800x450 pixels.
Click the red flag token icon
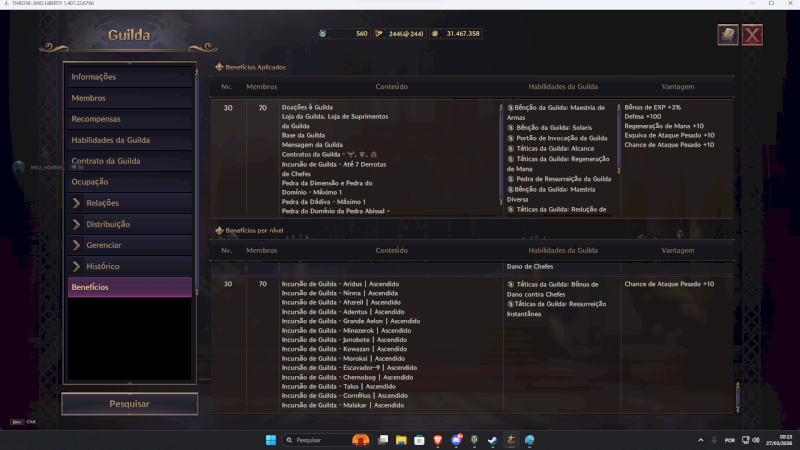(379, 34)
